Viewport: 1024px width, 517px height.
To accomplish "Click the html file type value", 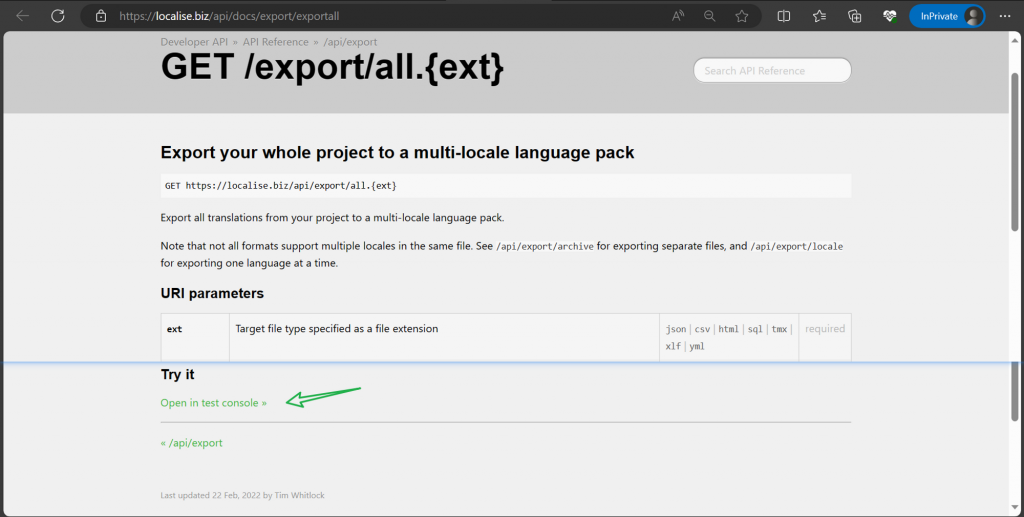I will tap(728, 329).
